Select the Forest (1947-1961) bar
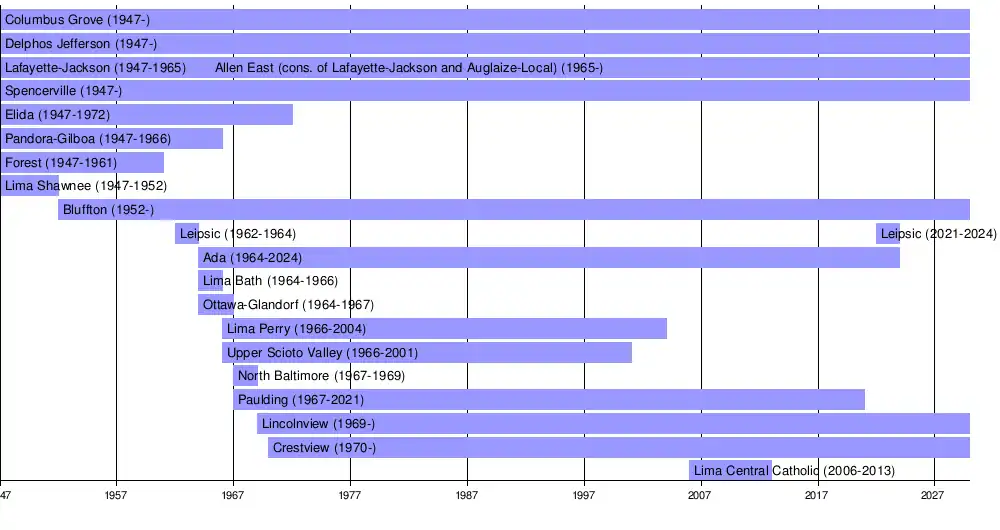 pos(82,163)
